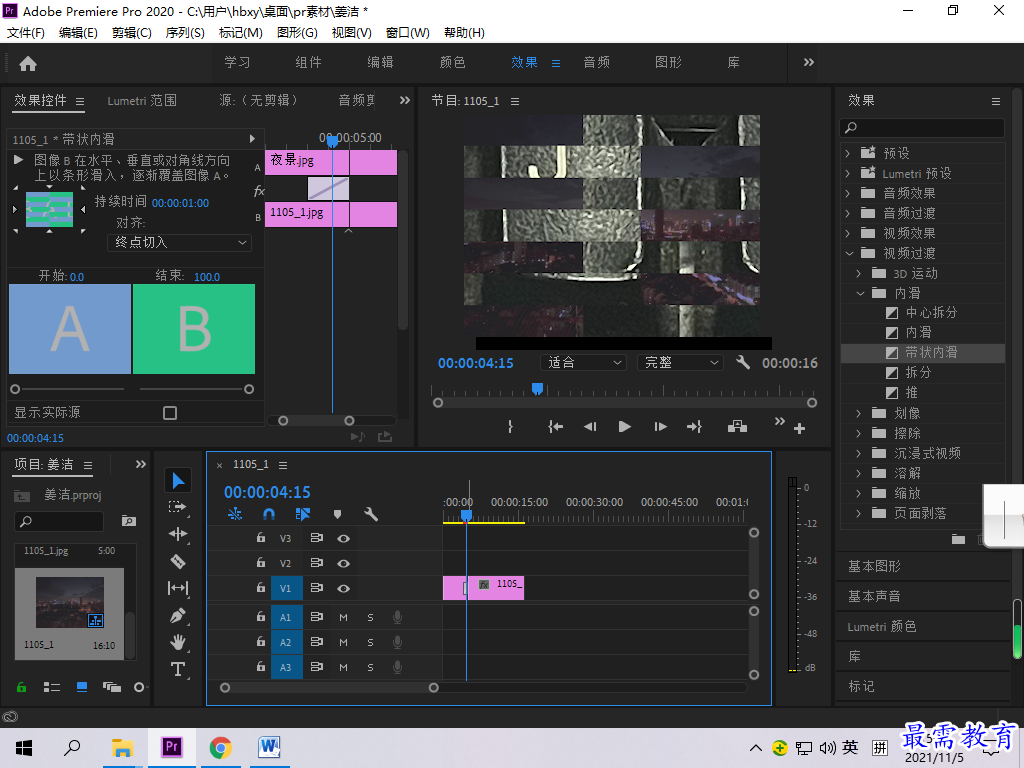This screenshot has height=768, width=1024.
Task: Go to In point in program monitor
Action: click(555, 427)
